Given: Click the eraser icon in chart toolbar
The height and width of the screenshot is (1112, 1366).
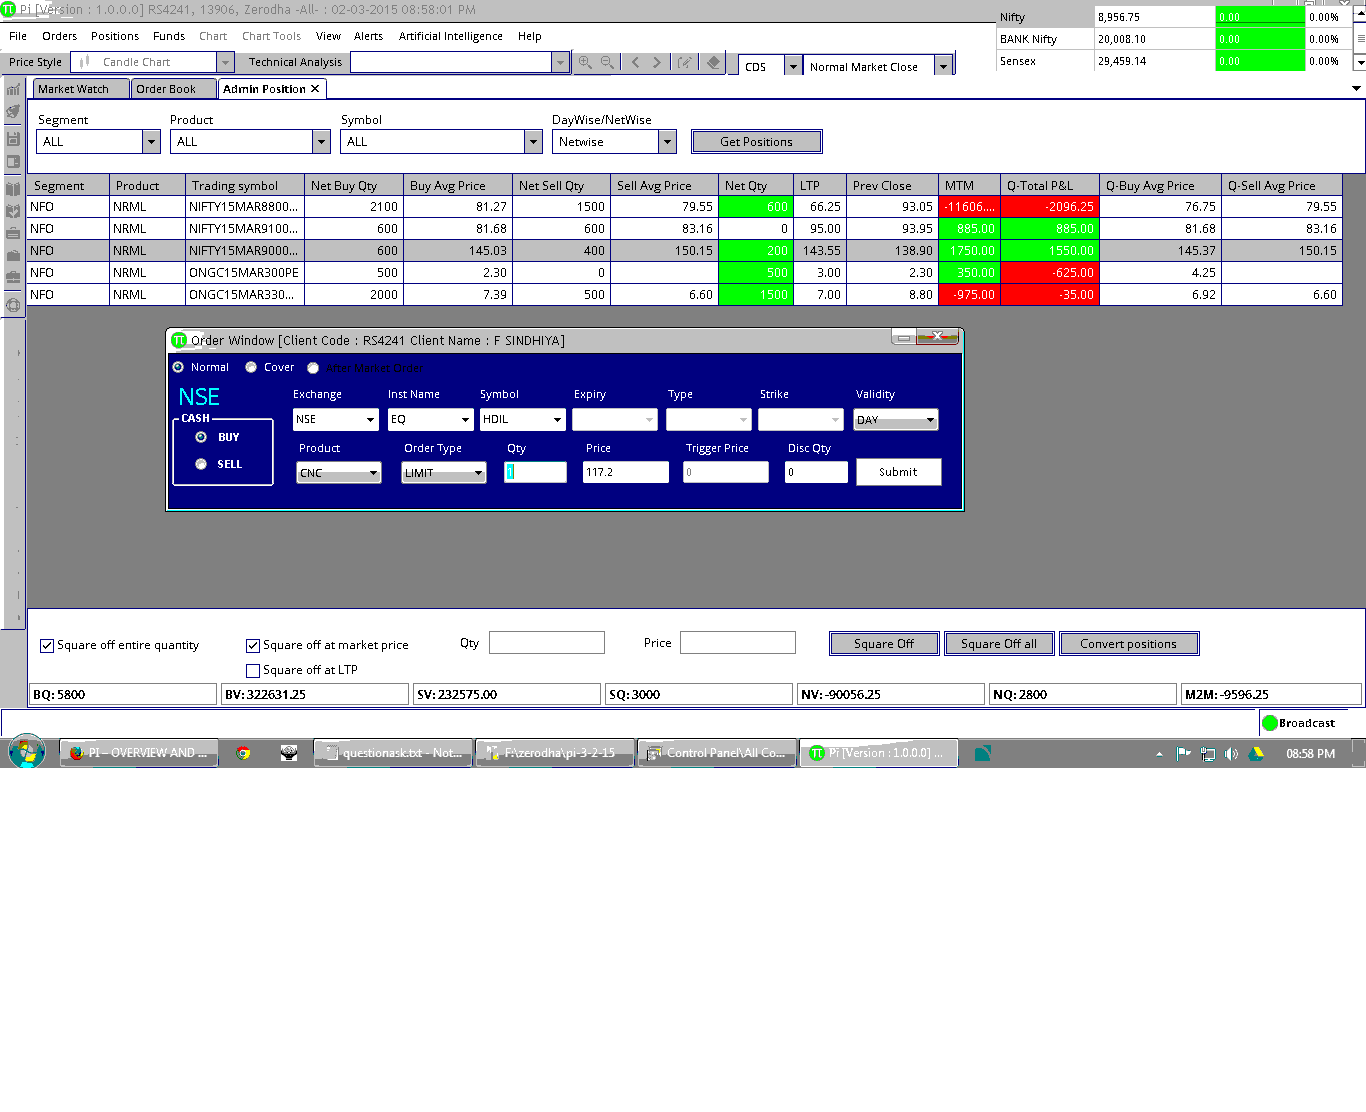Looking at the screenshot, I should tap(713, 62).
